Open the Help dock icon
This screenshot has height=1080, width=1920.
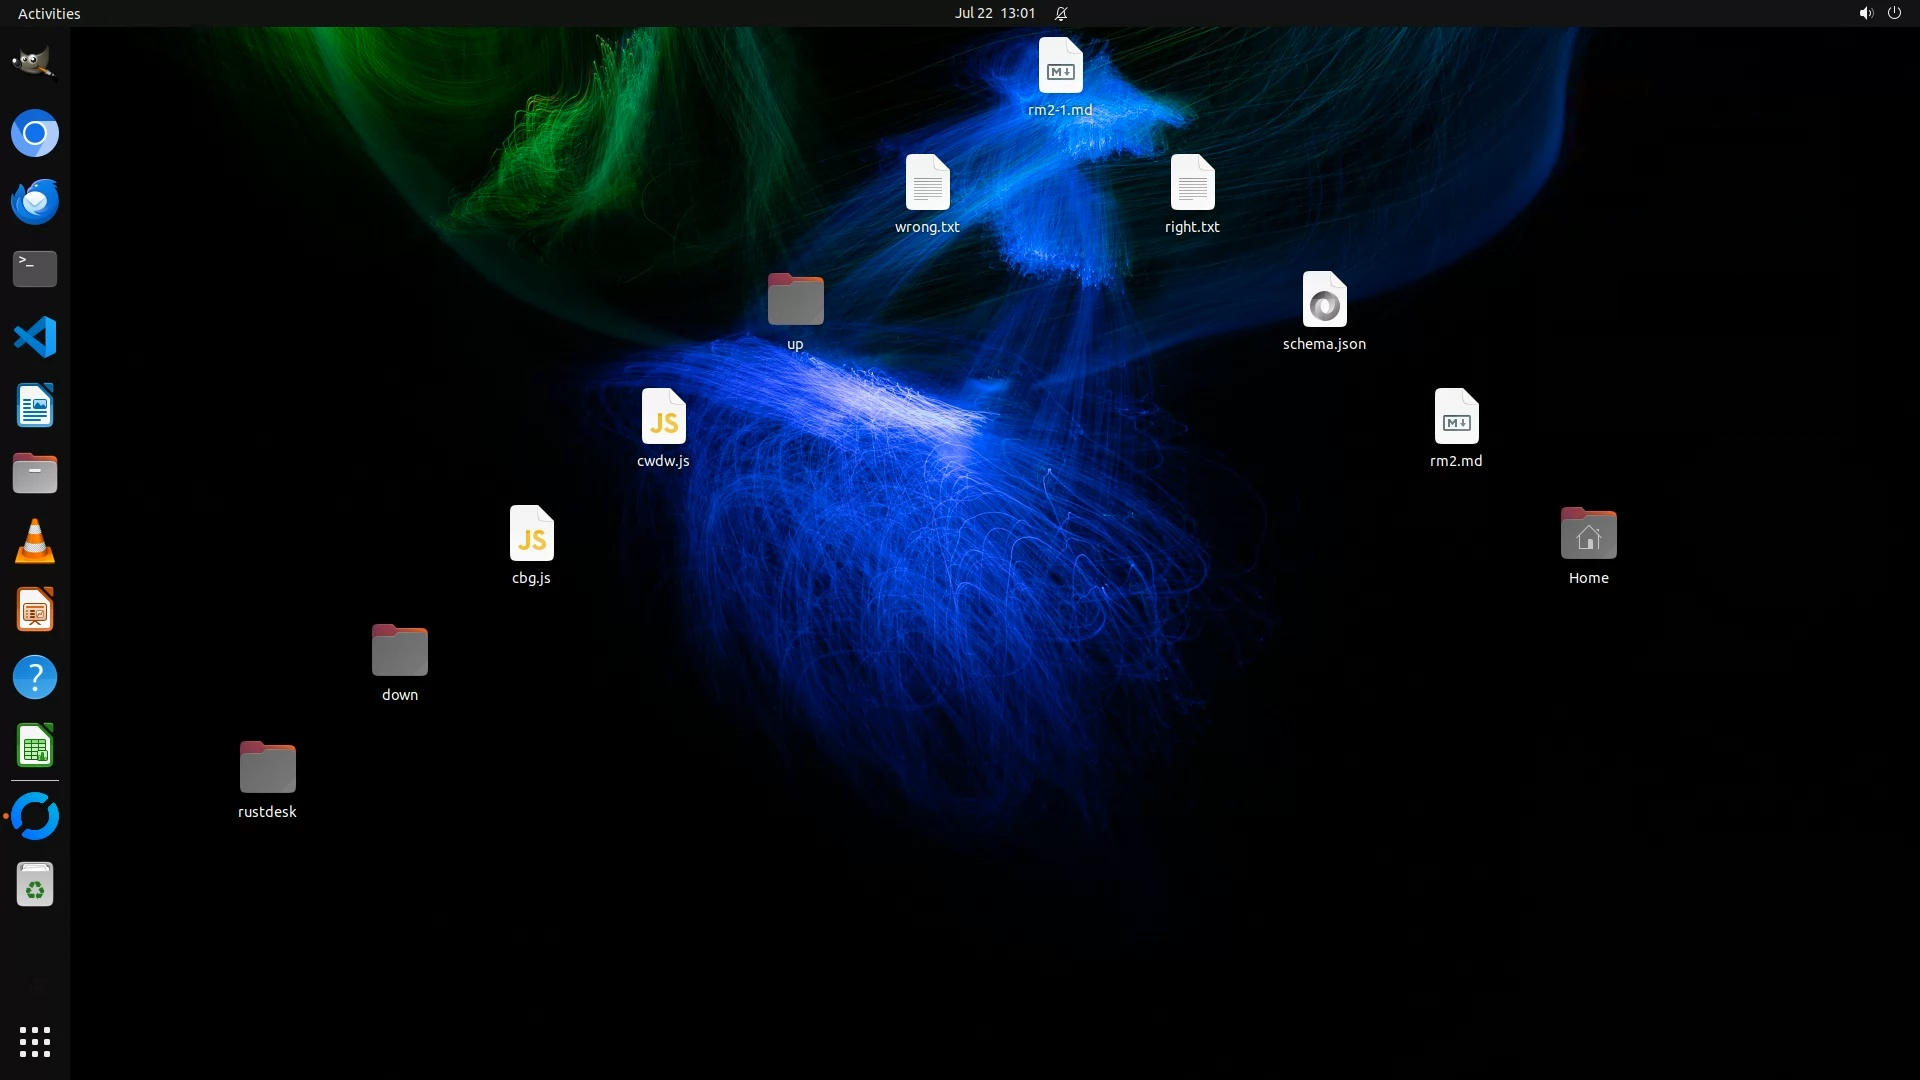(x=34, y=677)
